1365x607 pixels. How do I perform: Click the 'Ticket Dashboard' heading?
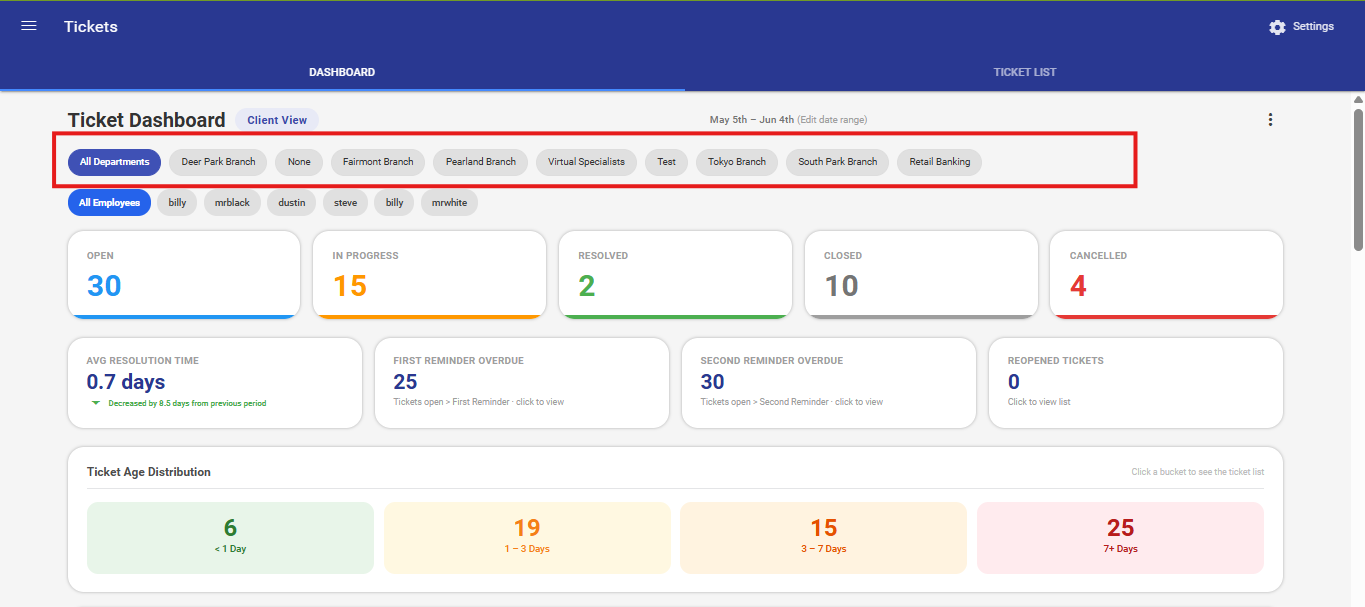point(147,120)
